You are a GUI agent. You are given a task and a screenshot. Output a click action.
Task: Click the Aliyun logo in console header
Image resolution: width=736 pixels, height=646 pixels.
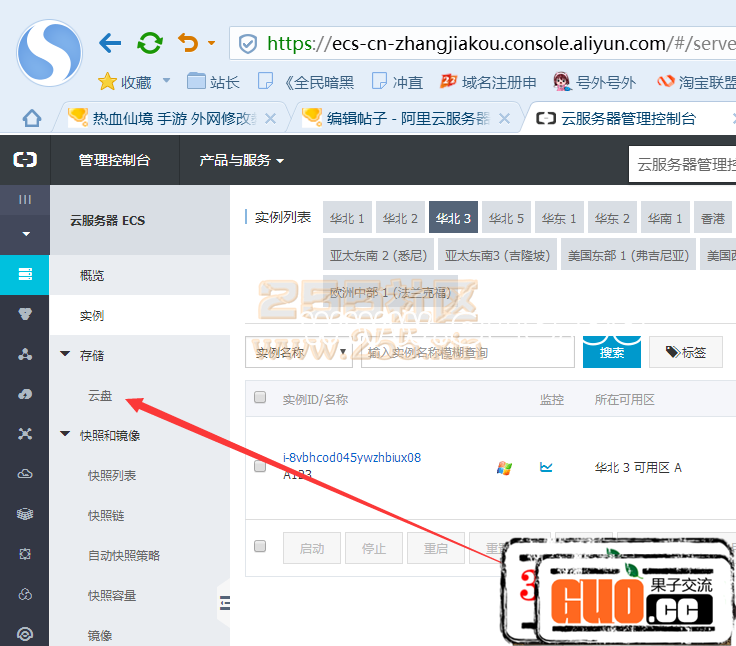(24, 160)
